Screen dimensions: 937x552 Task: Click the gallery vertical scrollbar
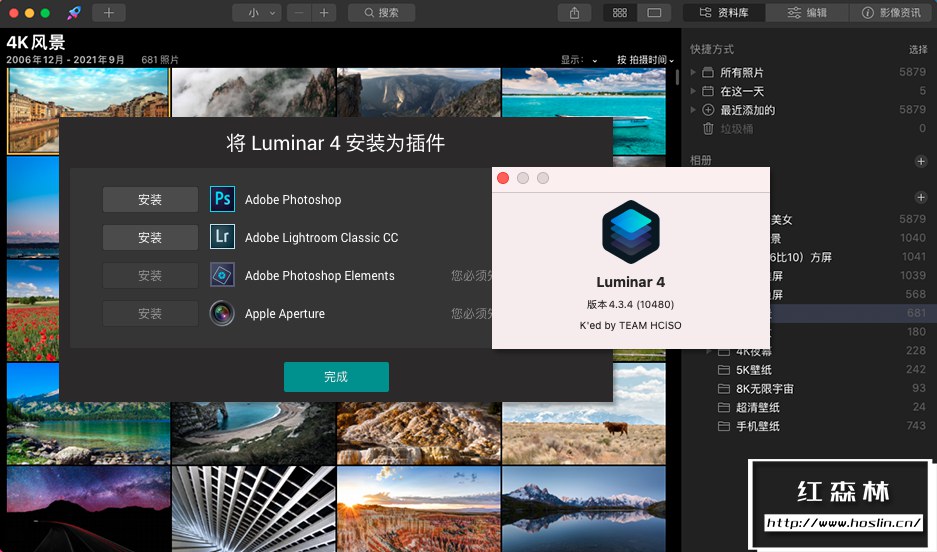point(677,78)
